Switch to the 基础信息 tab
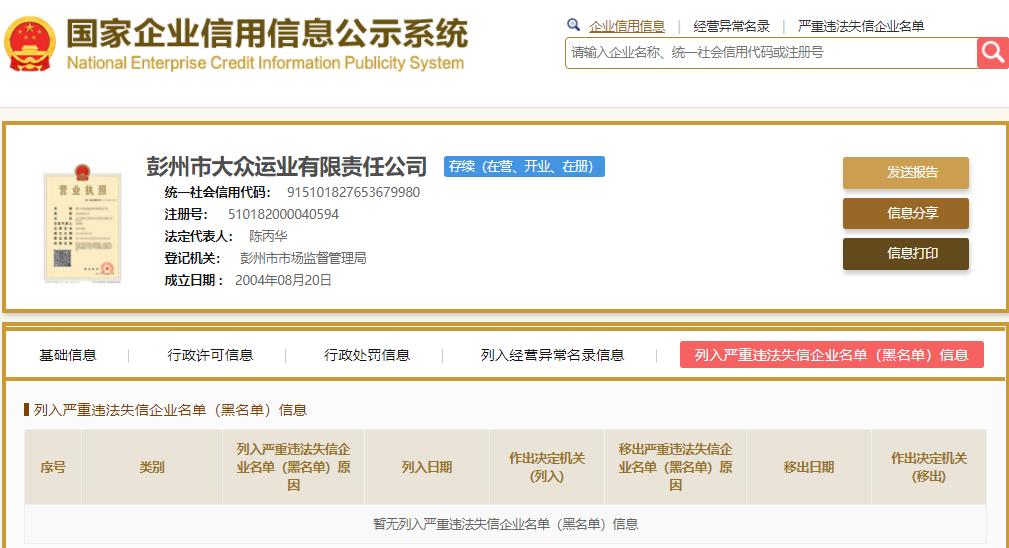The image size is (1009, 548). (68, 355)
